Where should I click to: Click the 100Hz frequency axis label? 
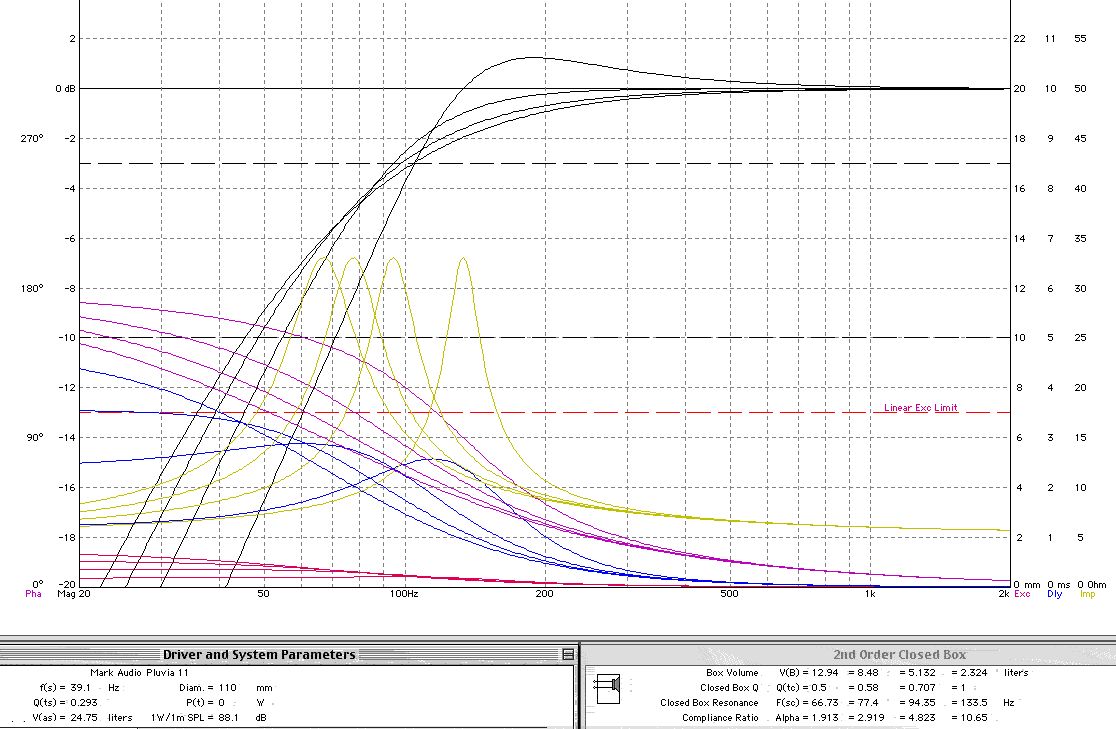(x=404, y=594)
